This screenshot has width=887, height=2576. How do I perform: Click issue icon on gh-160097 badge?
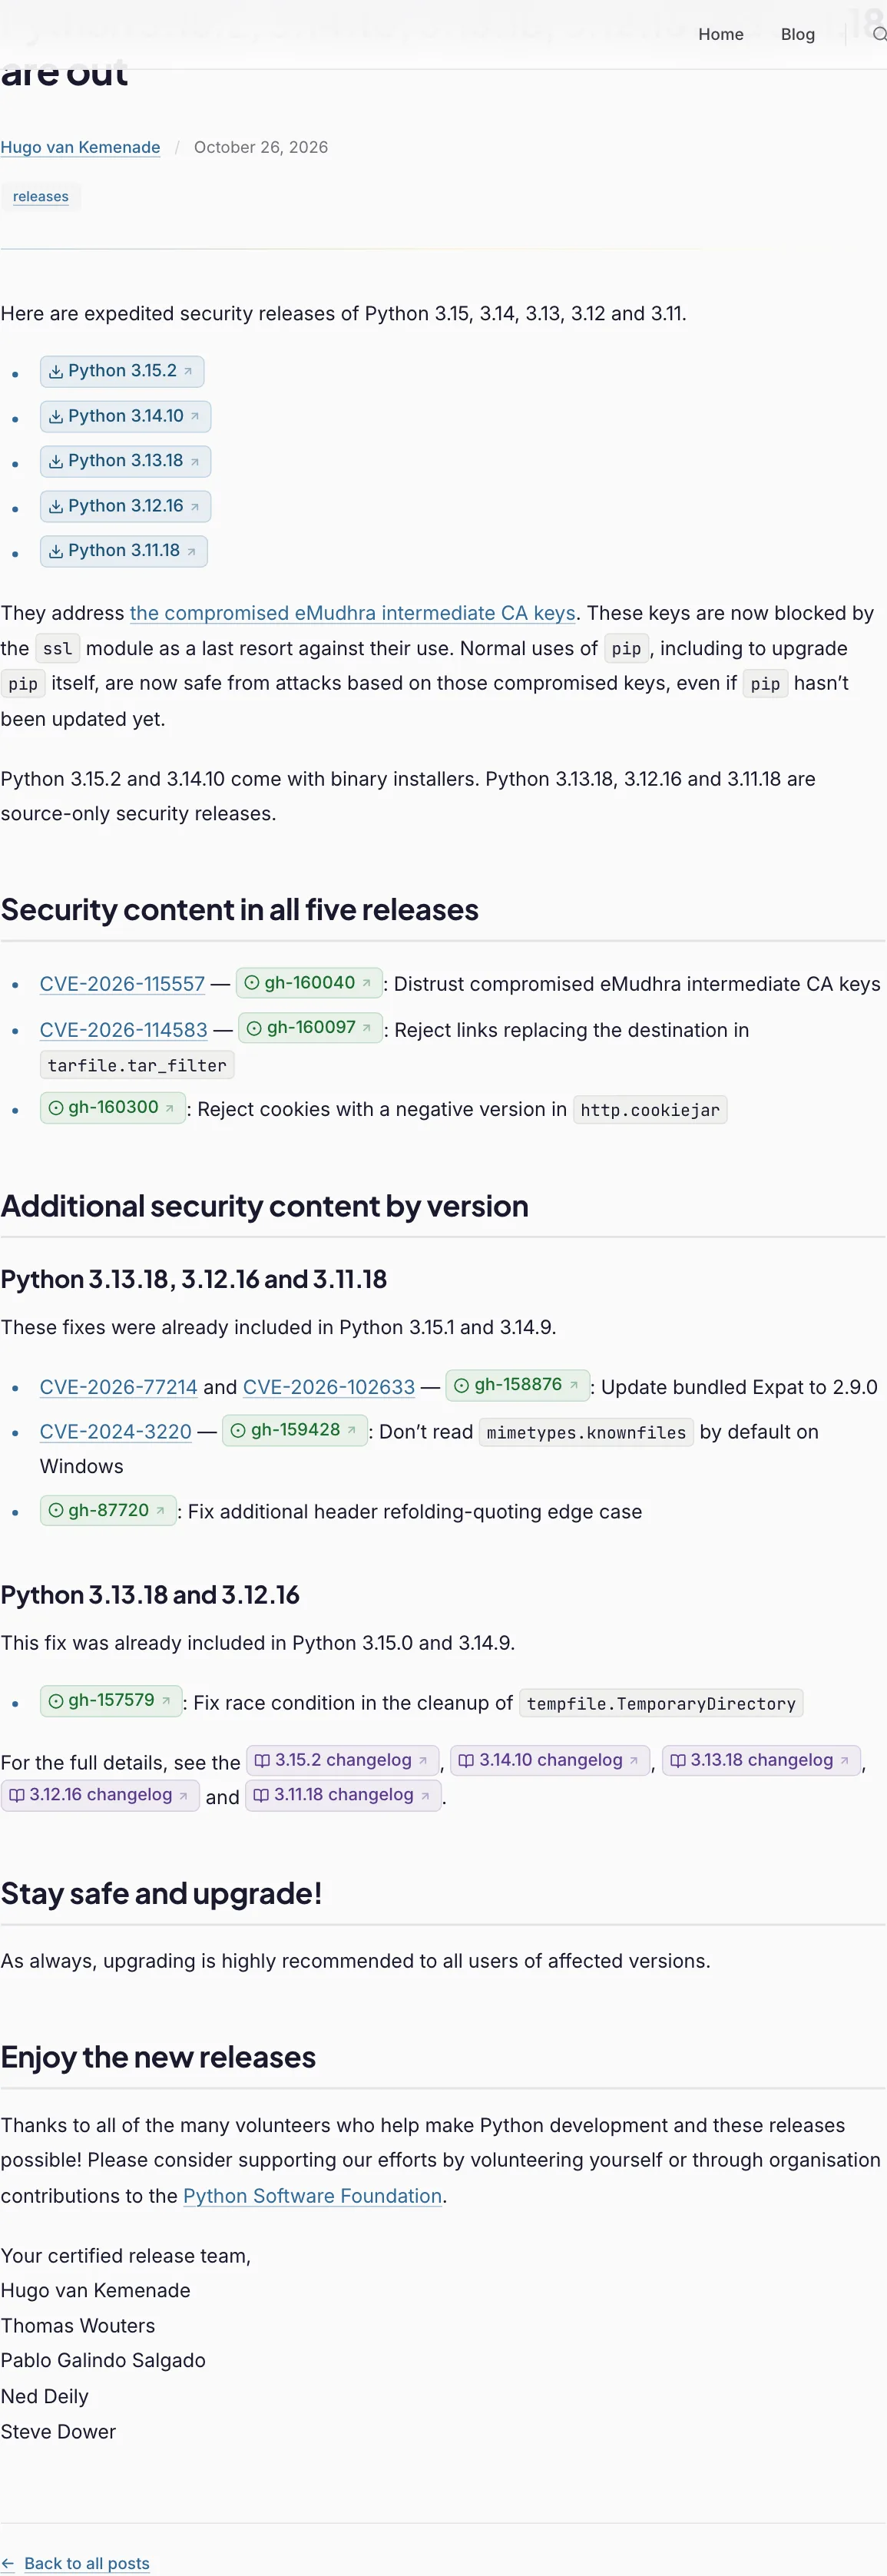(x=254, y=1028)
